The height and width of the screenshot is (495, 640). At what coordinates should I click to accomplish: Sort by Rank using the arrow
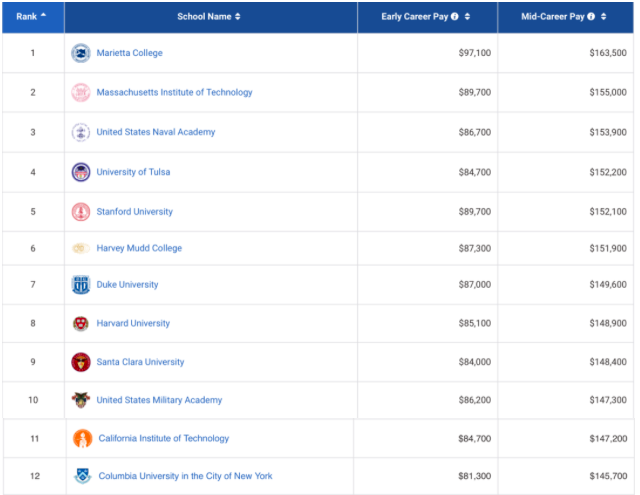(x=43, y=15)
